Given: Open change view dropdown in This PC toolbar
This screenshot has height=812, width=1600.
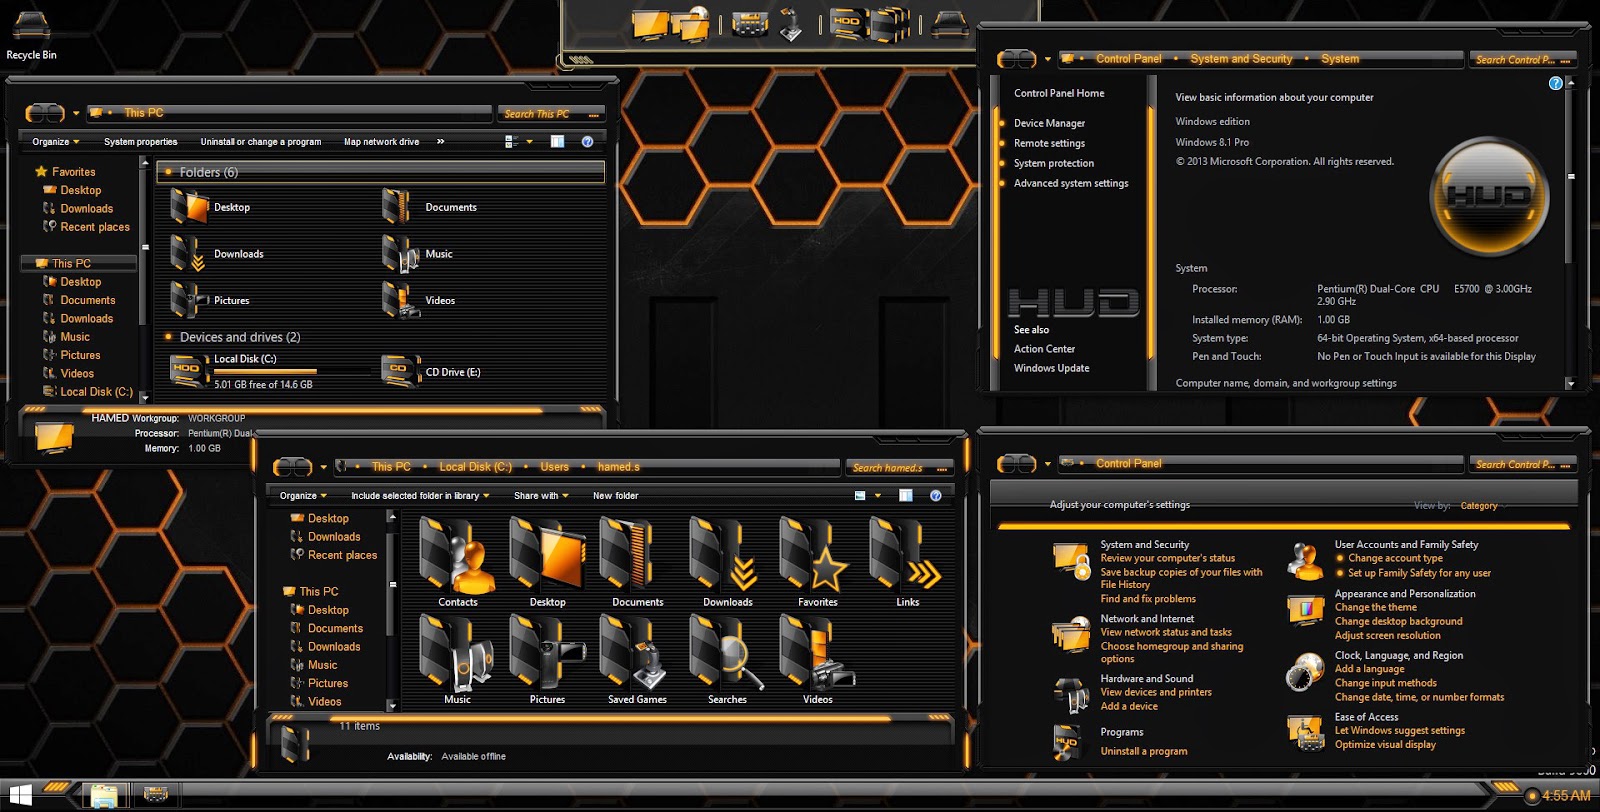Looking at the screenshot, I should tap(529, 142).
